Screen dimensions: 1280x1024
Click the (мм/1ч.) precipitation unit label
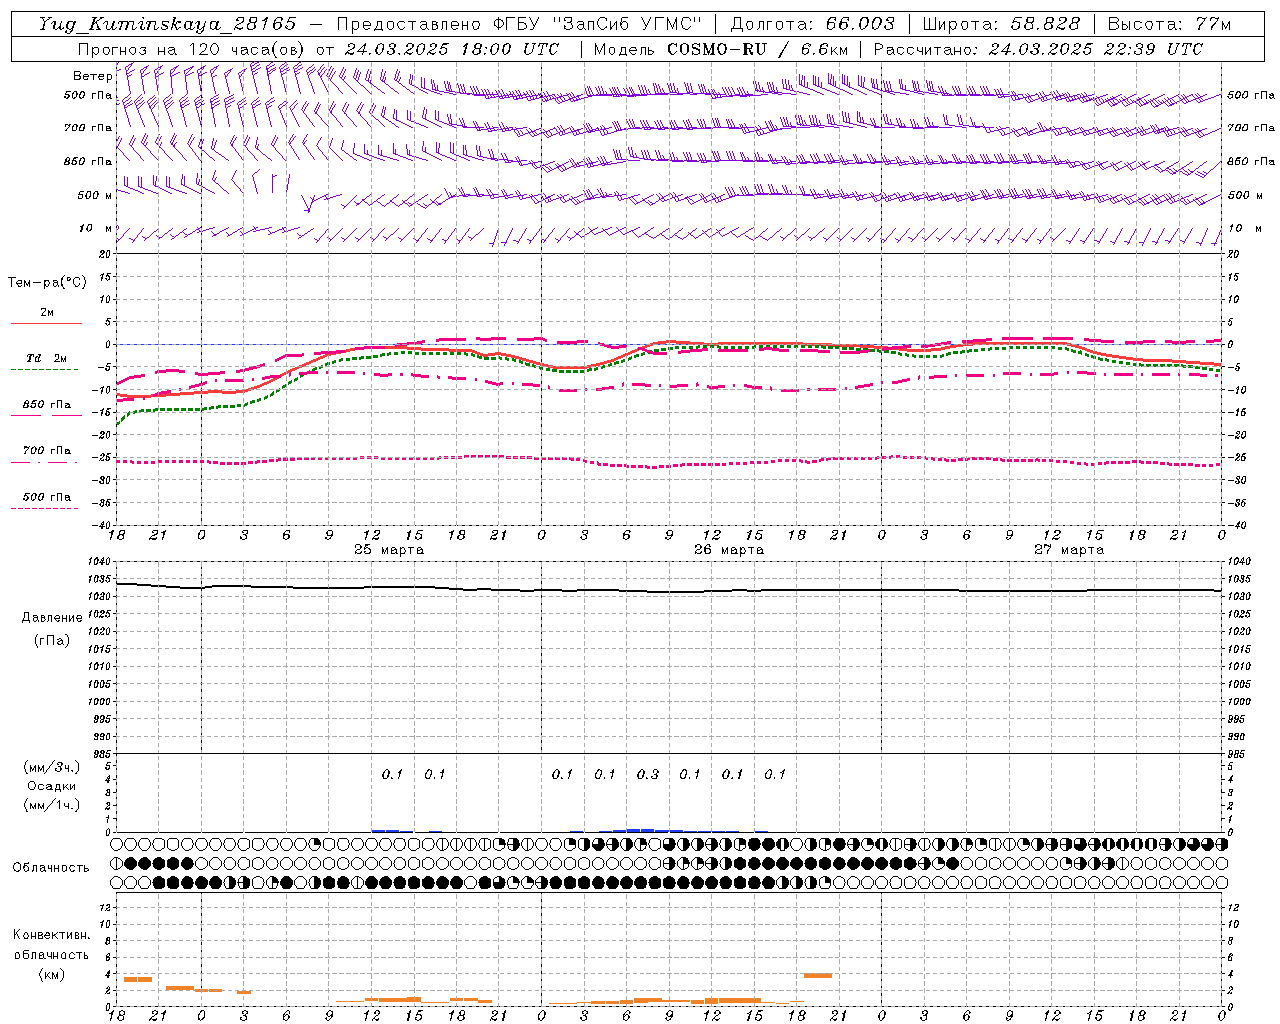[52, 805]
